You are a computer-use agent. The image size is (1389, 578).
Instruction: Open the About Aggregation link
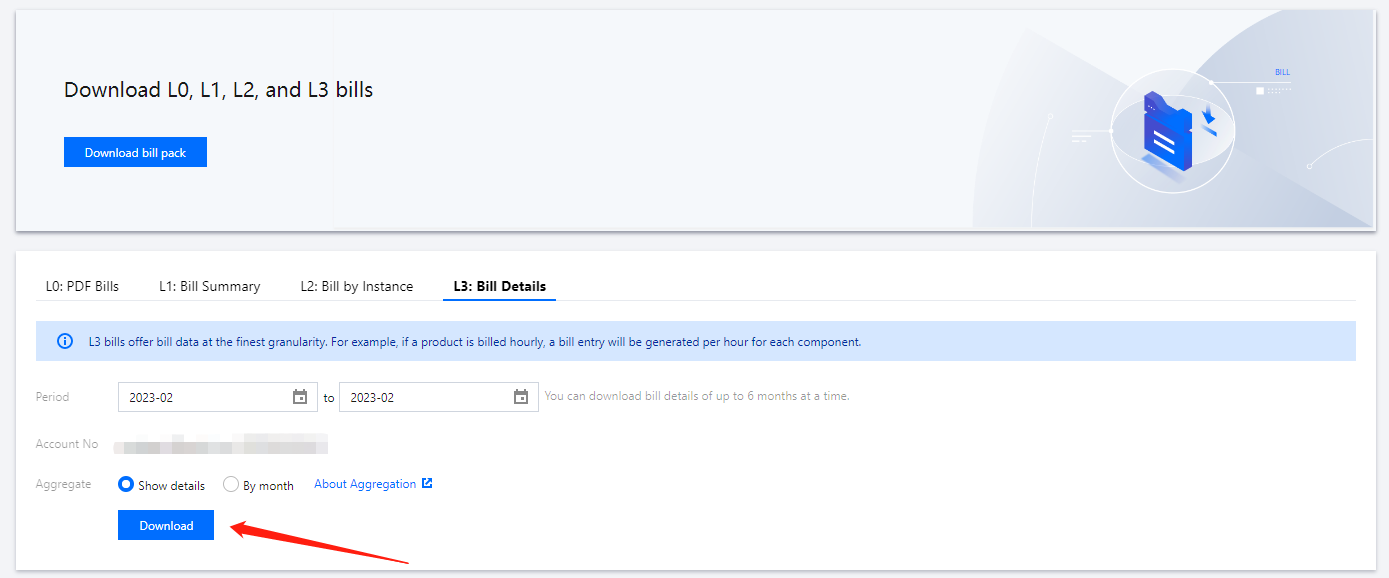[x=365, y=484]
